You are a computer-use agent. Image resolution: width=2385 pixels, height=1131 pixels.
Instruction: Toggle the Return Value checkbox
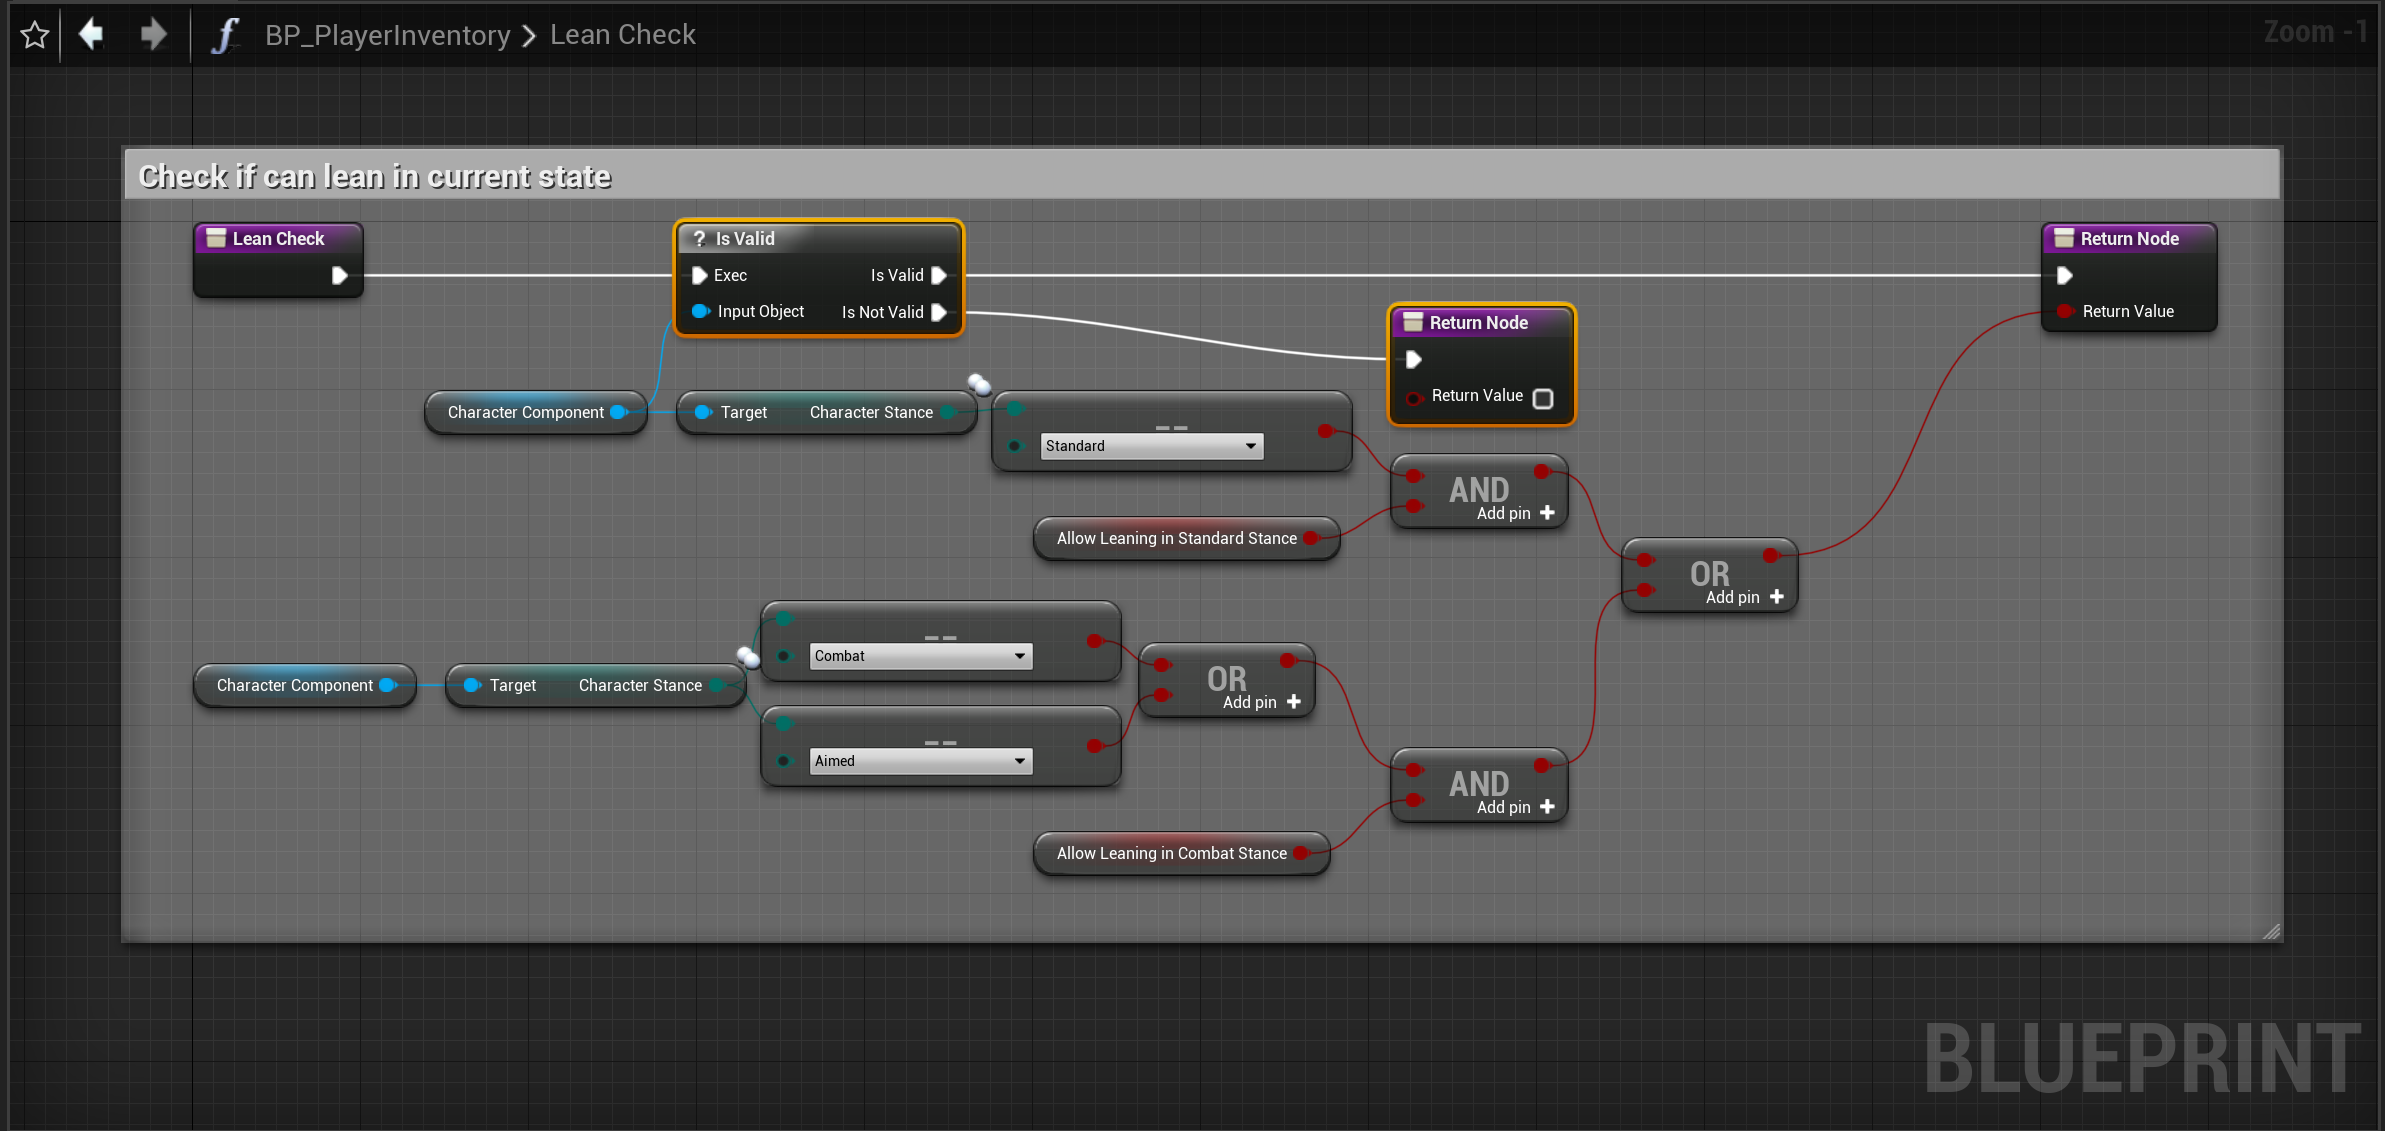tap(1543, 398)
